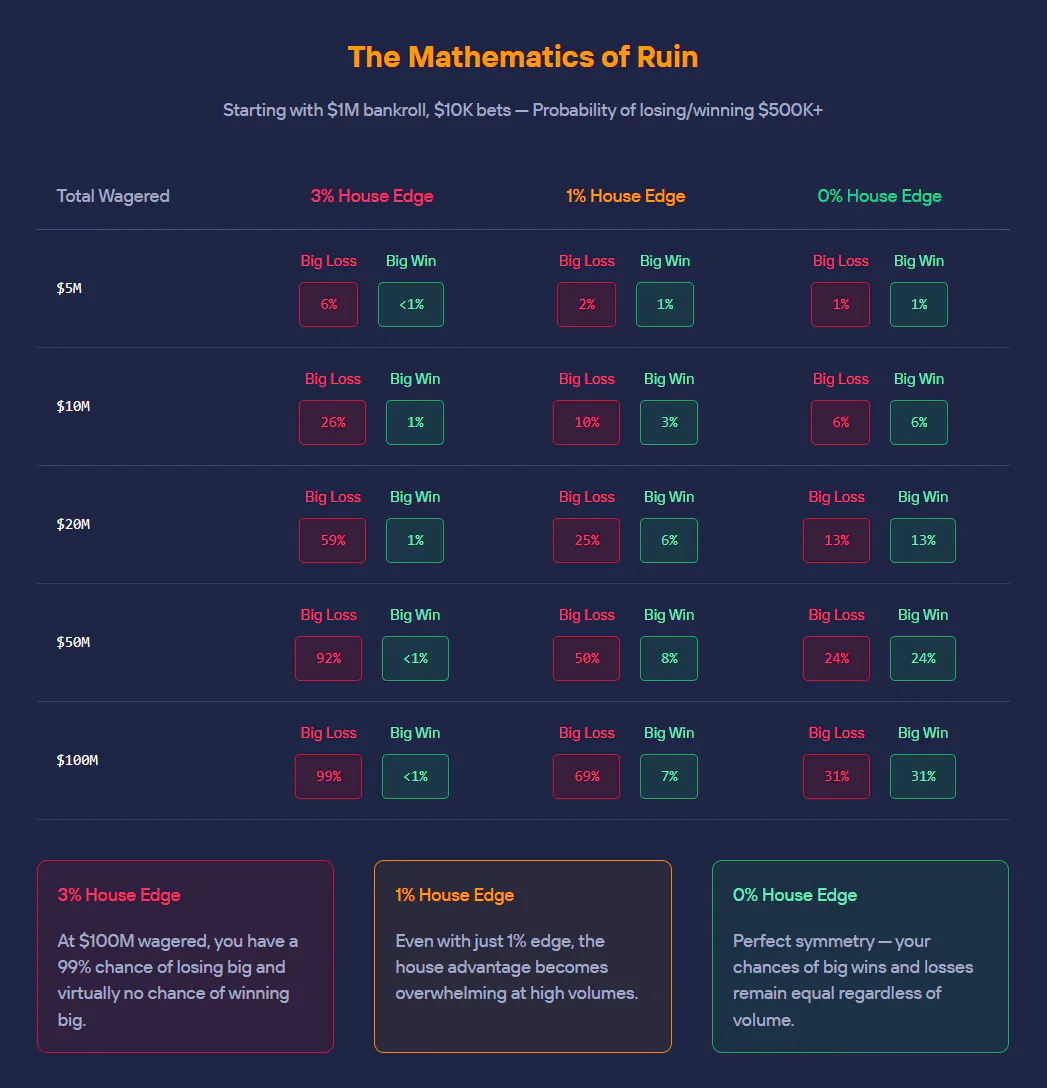Click the 26% Big Loss value

[x=332, y=423]
